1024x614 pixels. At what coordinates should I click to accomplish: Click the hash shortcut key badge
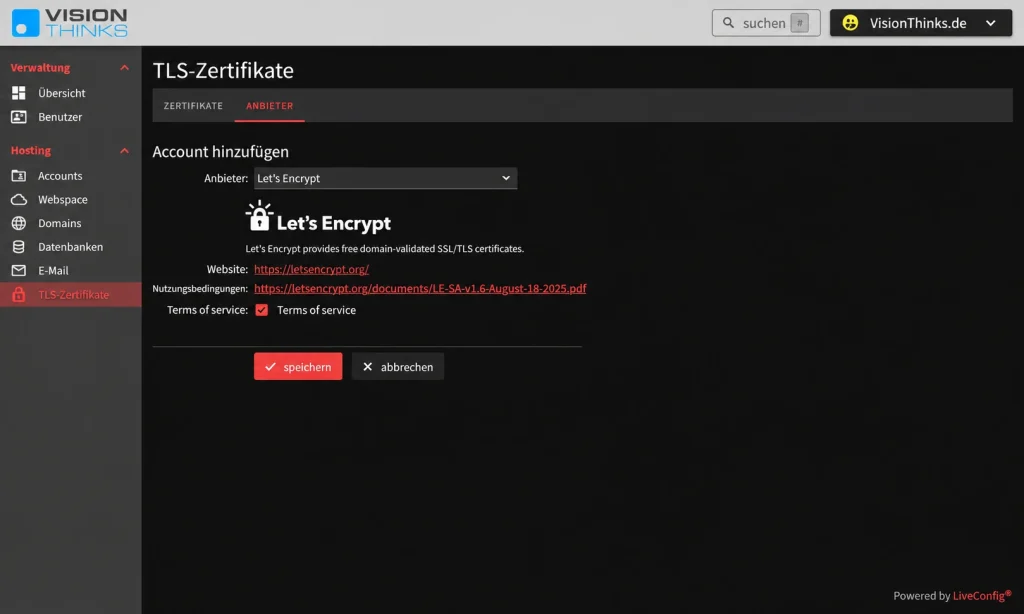(x=799, y=23)
